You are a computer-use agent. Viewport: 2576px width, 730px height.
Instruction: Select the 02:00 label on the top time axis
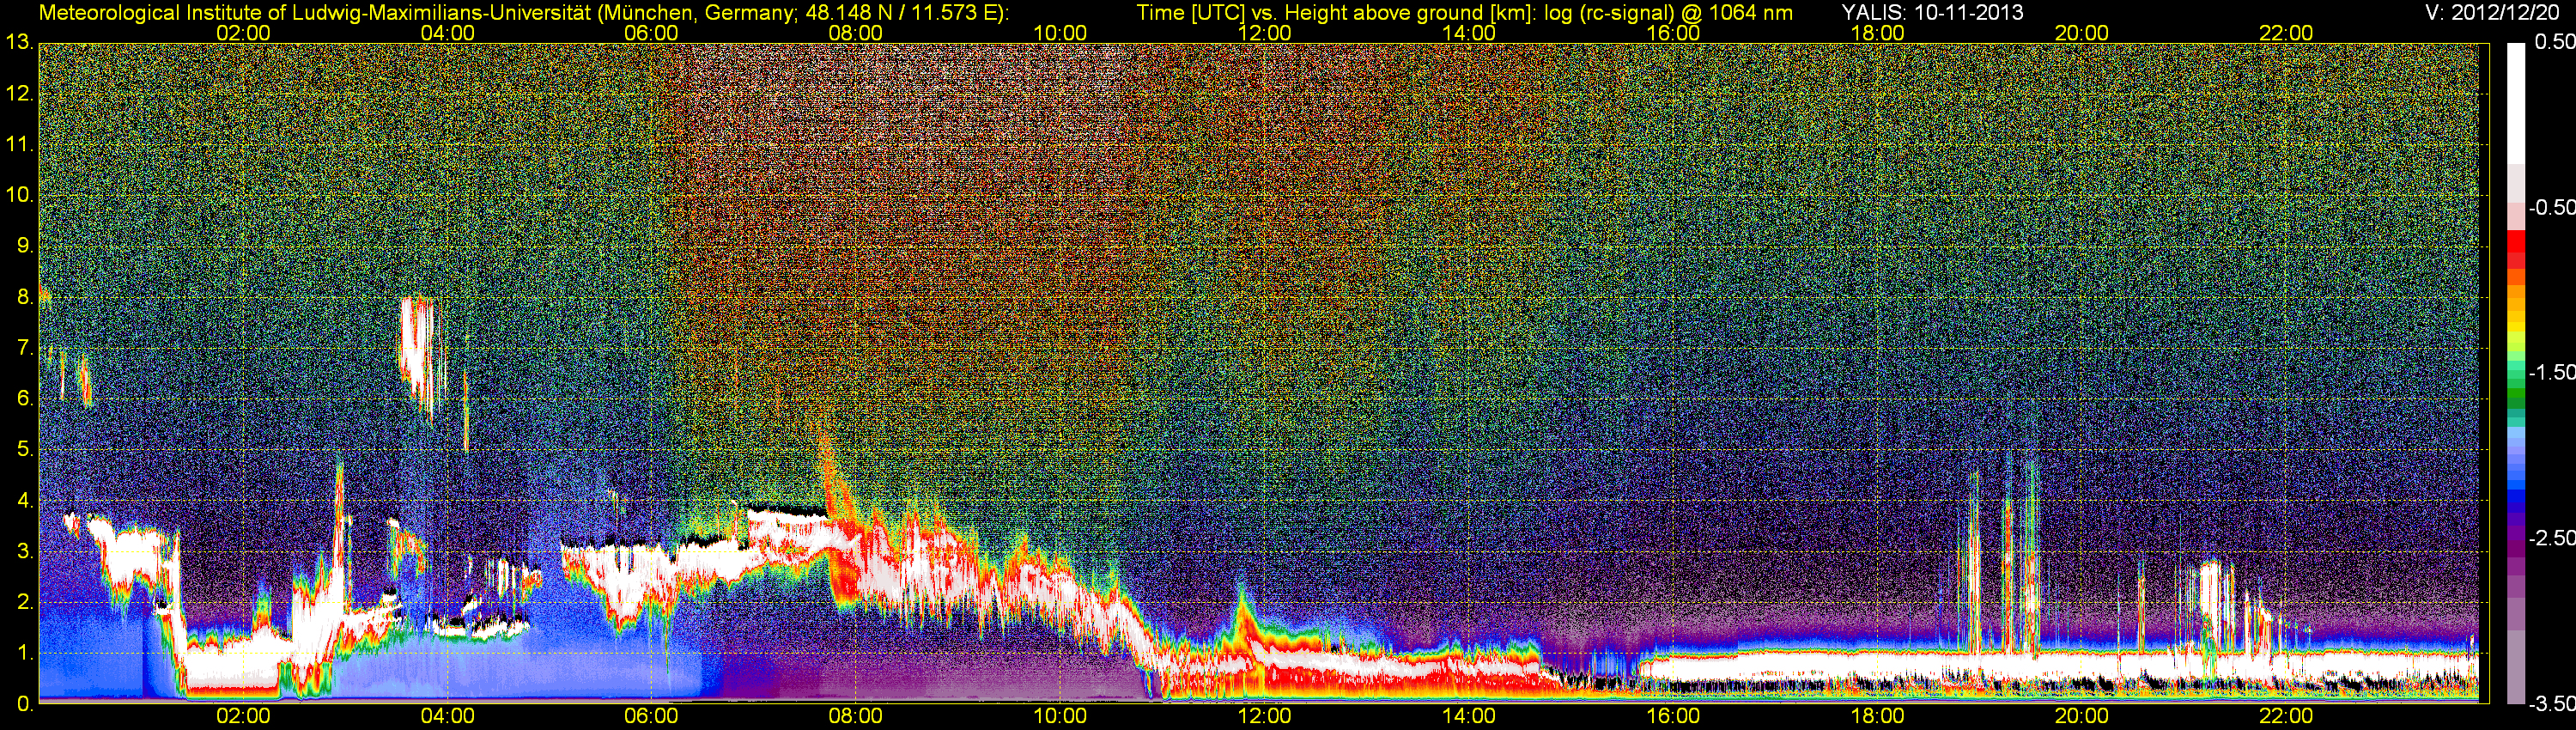[243, 33]
